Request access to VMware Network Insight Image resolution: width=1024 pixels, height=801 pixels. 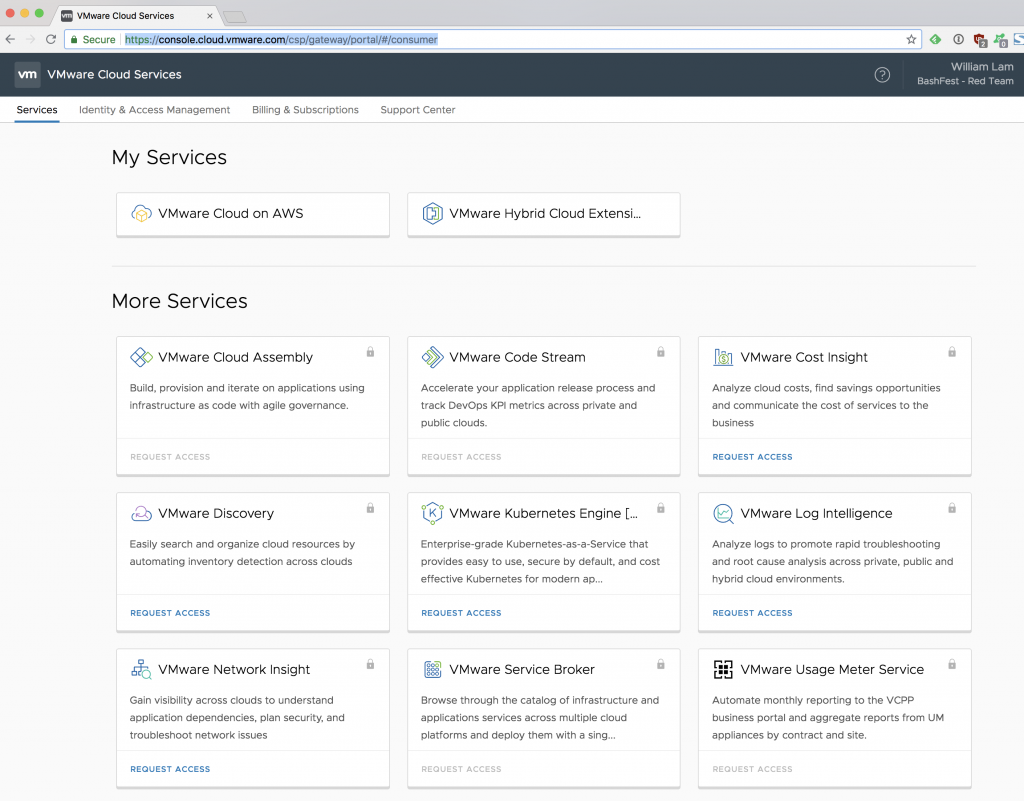(170, 768)
